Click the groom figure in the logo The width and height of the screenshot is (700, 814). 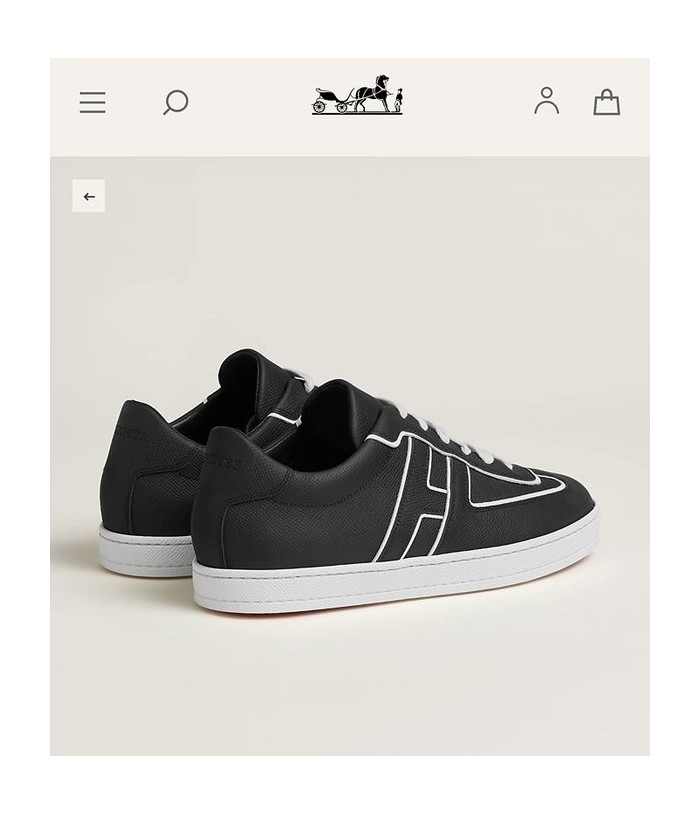399,101
